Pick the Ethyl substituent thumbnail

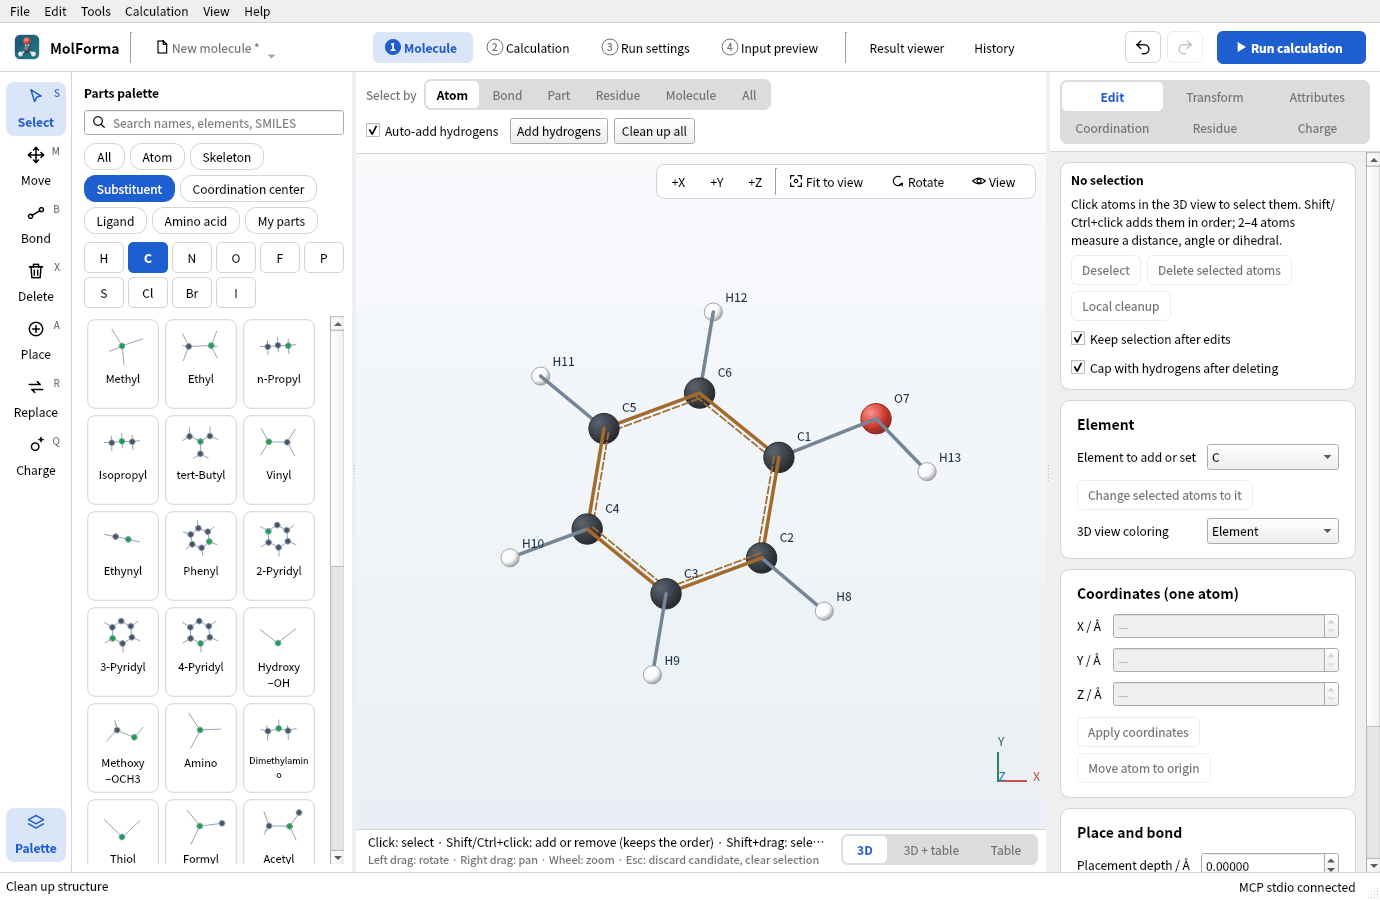(201, 363)
